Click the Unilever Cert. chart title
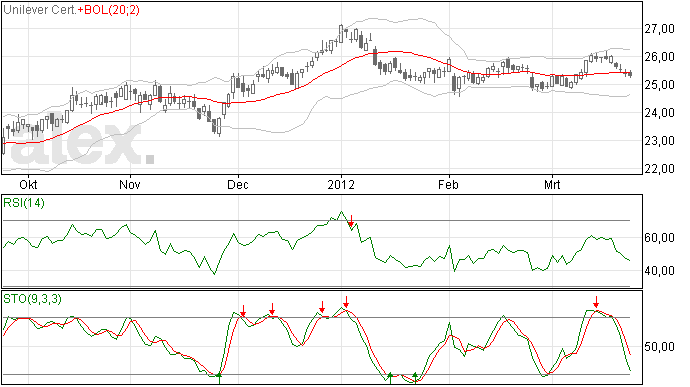690x387 pixels. point(40,10)
